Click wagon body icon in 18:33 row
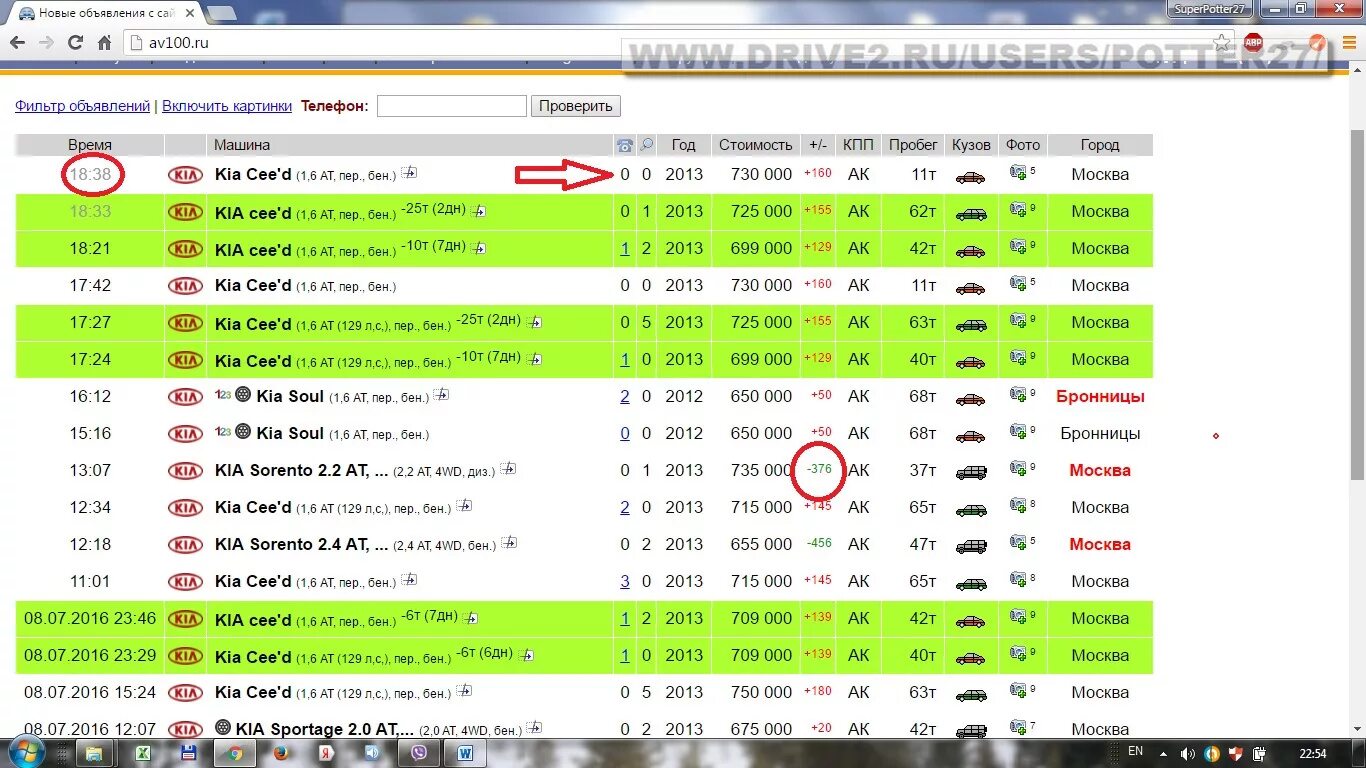Screen dimensions: 1366x768 (970, 214)
